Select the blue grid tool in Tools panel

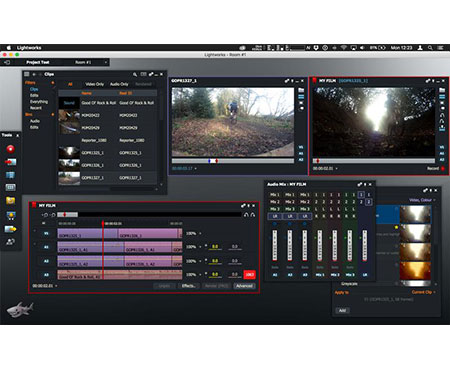coord(11,175)
